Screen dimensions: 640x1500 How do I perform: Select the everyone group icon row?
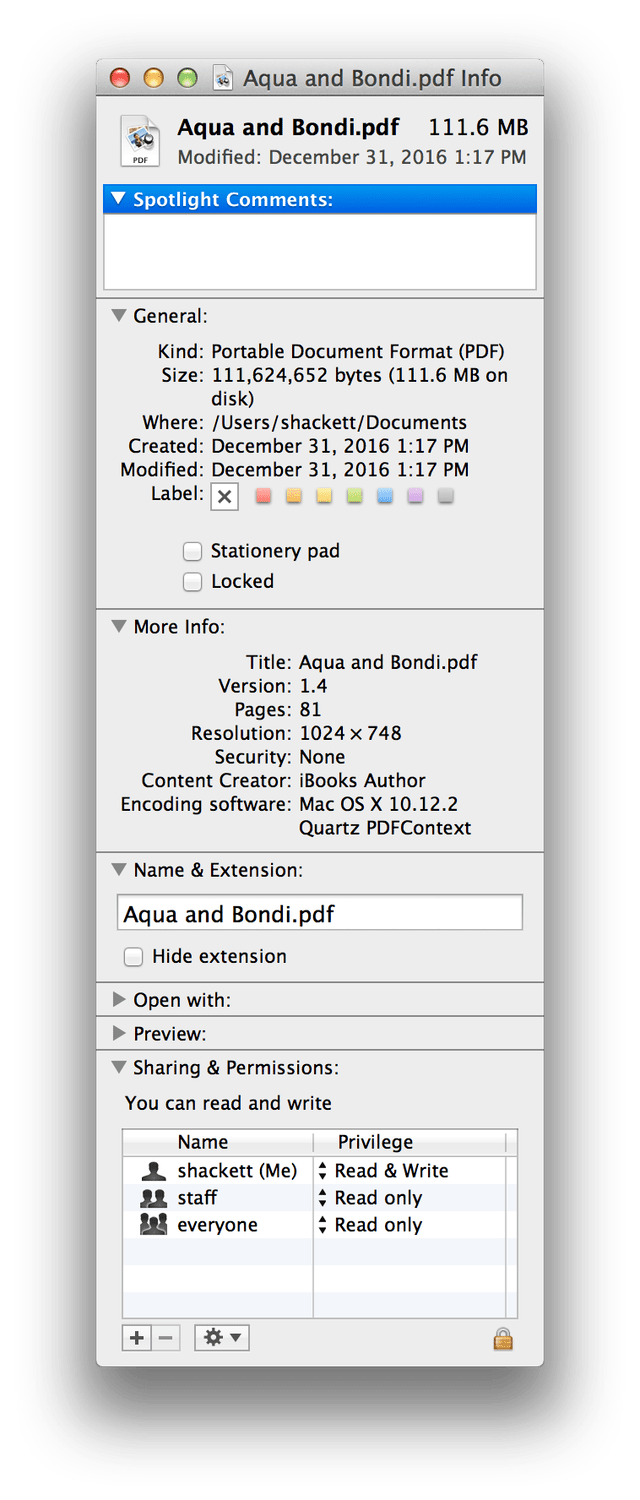pyautogui.click(x=153, y=1225)
